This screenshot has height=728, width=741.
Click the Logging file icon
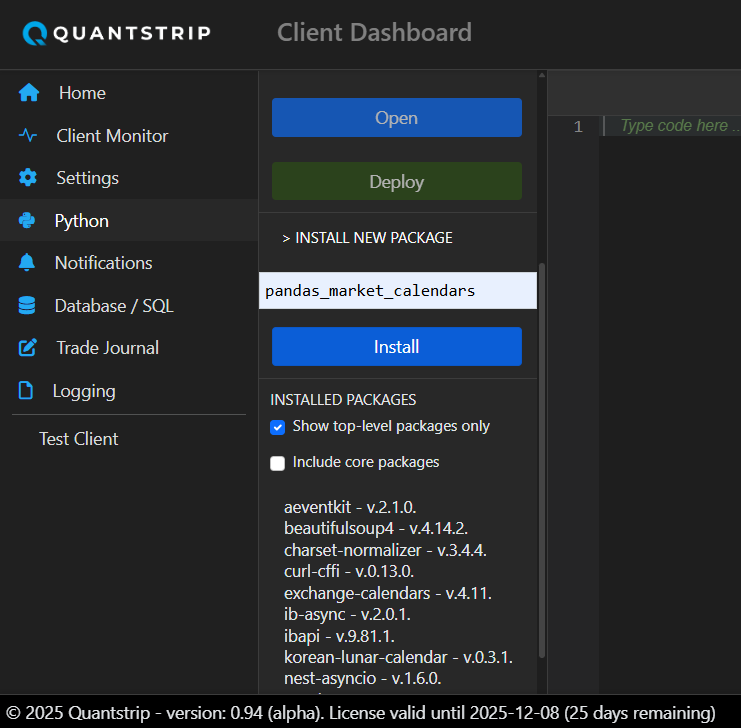pos(26,390)
